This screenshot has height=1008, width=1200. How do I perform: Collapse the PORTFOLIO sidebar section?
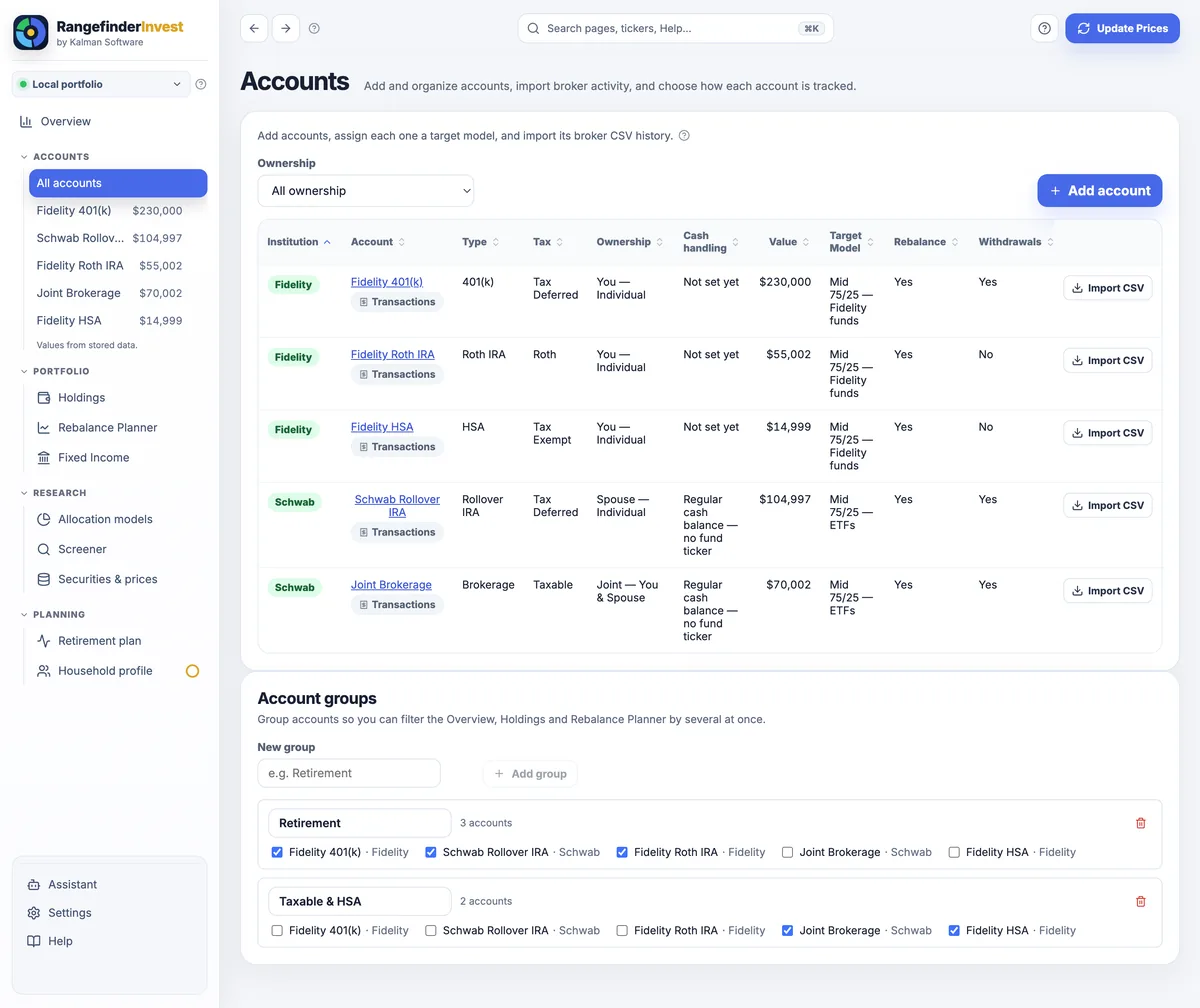(55, 371)
